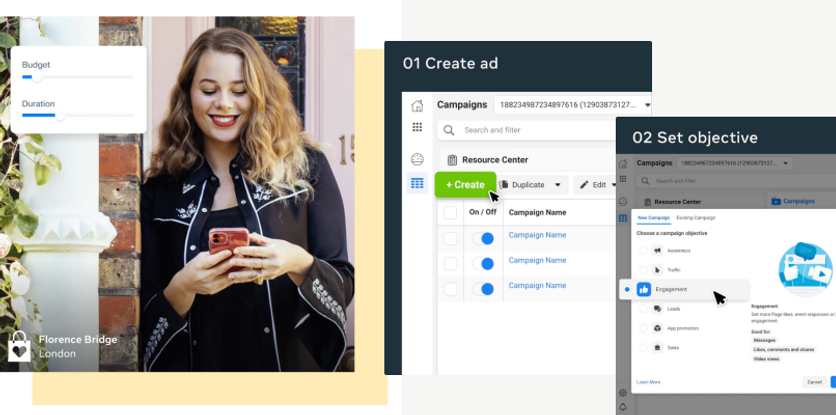The width and height of the screenshot is (836, 415).
Task: Click the pencil icon on the Edit button
Action: click(584, 185)
